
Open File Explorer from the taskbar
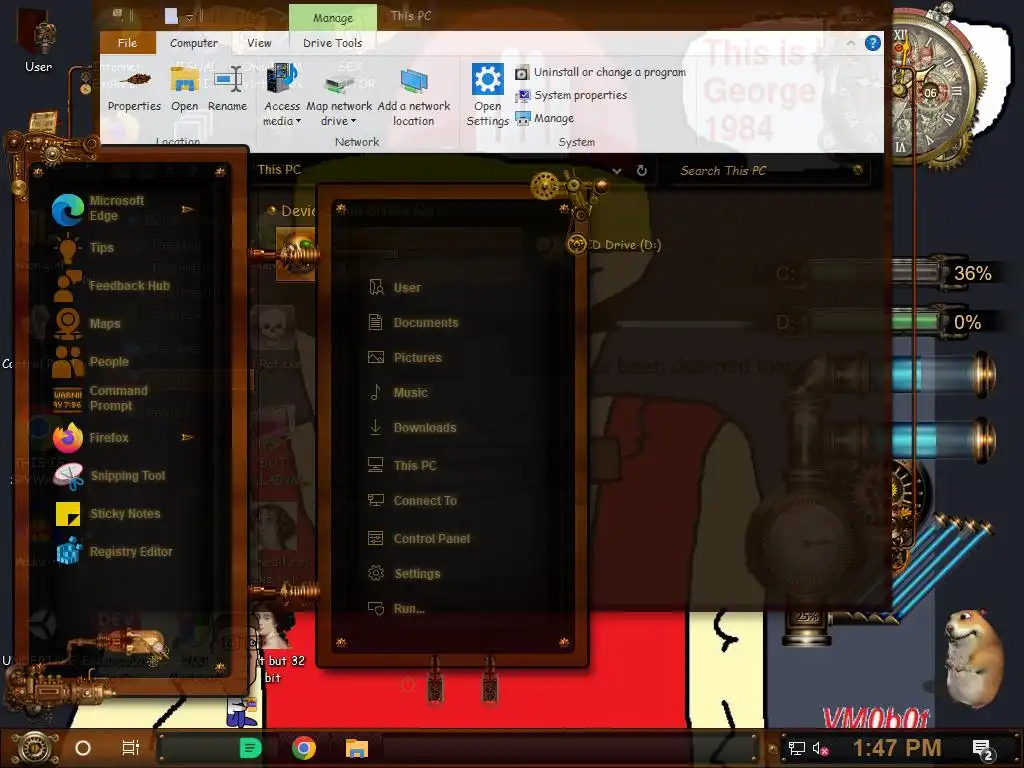(357, 748)
